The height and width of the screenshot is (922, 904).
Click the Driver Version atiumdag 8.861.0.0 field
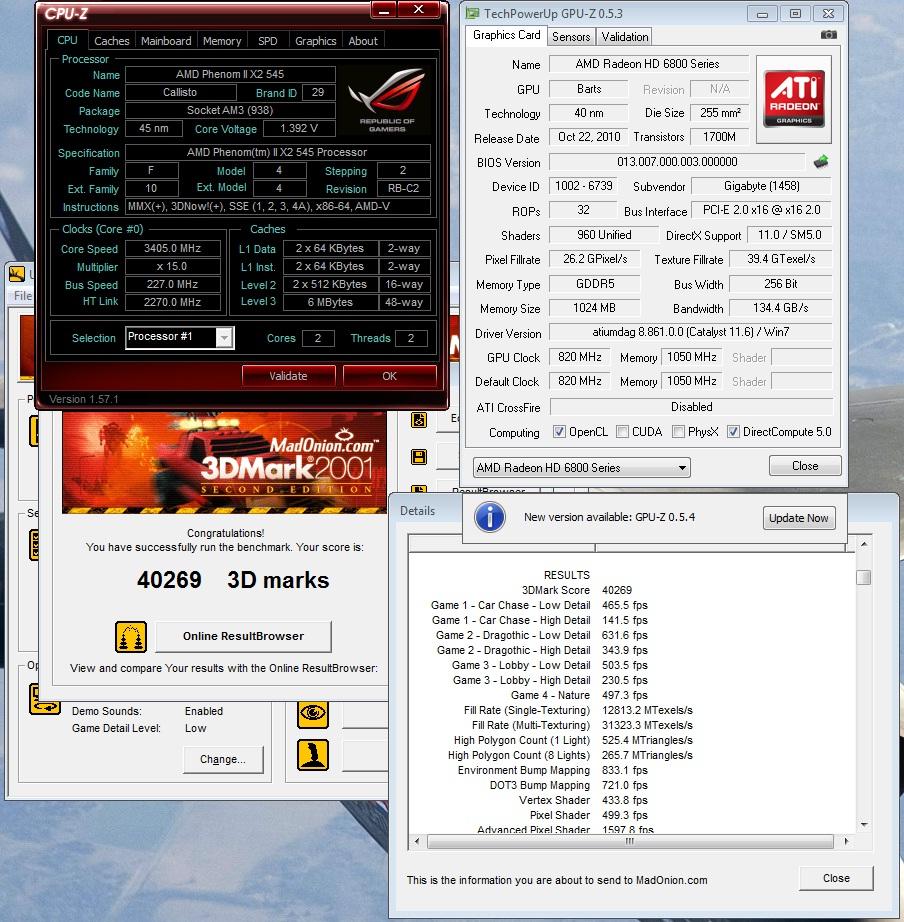(690, 332)
